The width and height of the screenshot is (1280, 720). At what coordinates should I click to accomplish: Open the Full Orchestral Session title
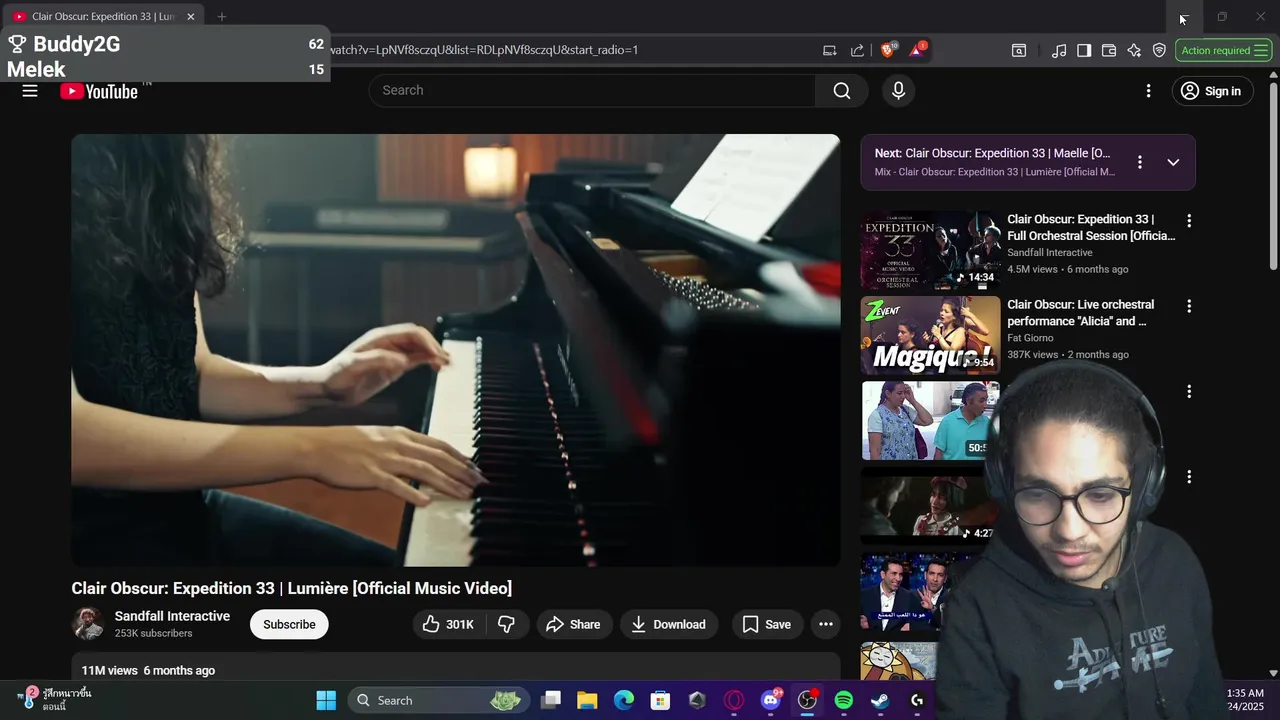pyautogui.click(x=1091, y=227)
